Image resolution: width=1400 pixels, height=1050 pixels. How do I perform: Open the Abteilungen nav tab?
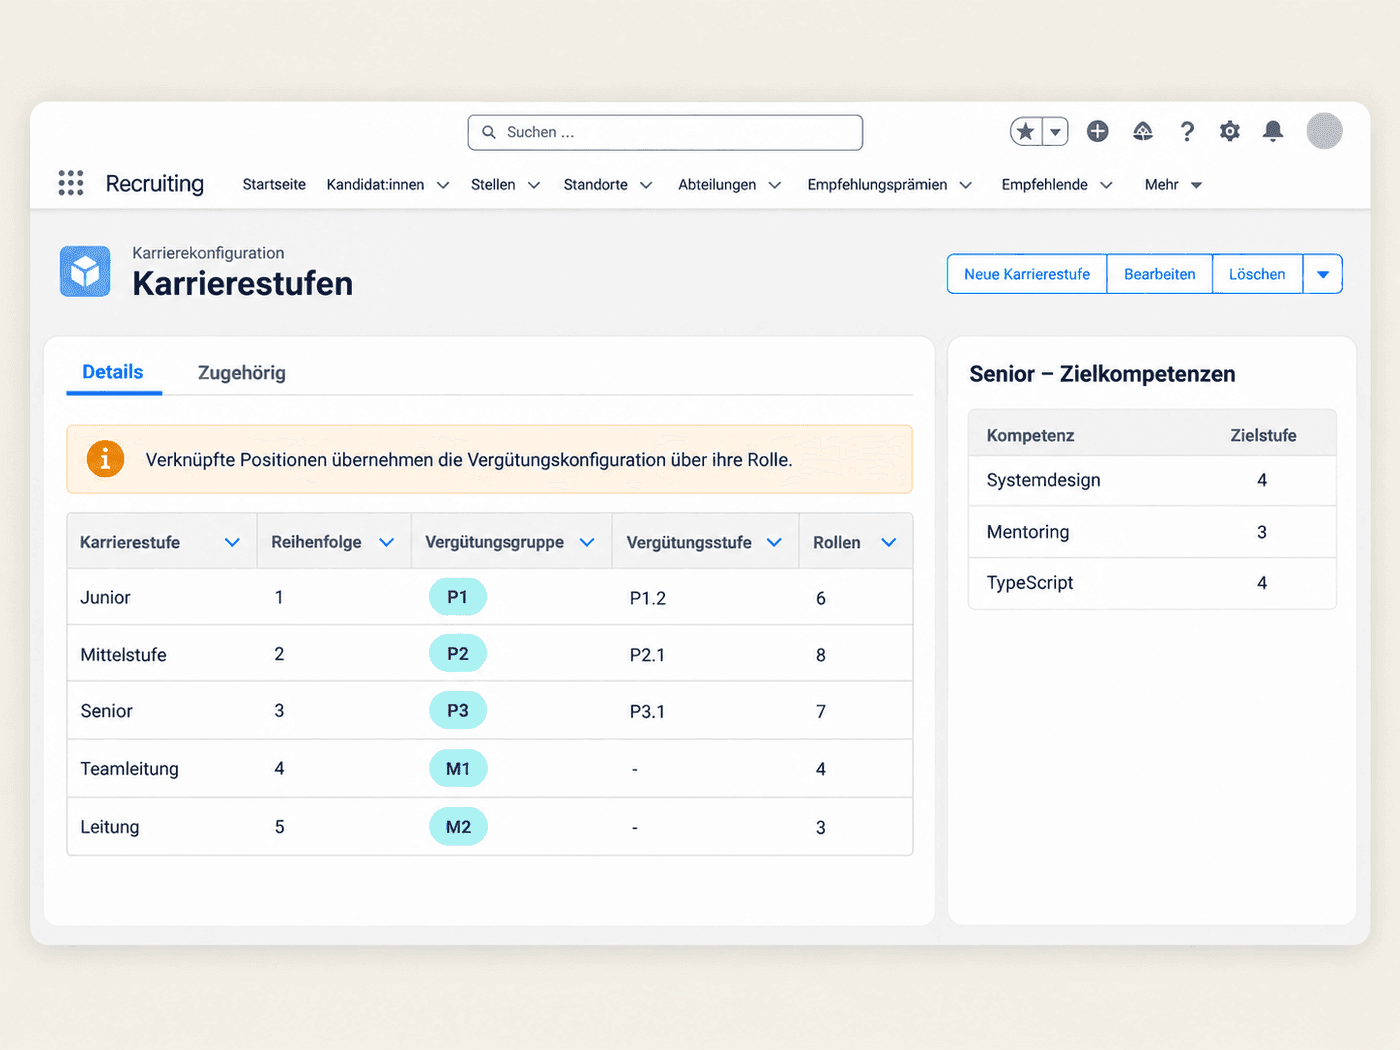click(717, 184)
